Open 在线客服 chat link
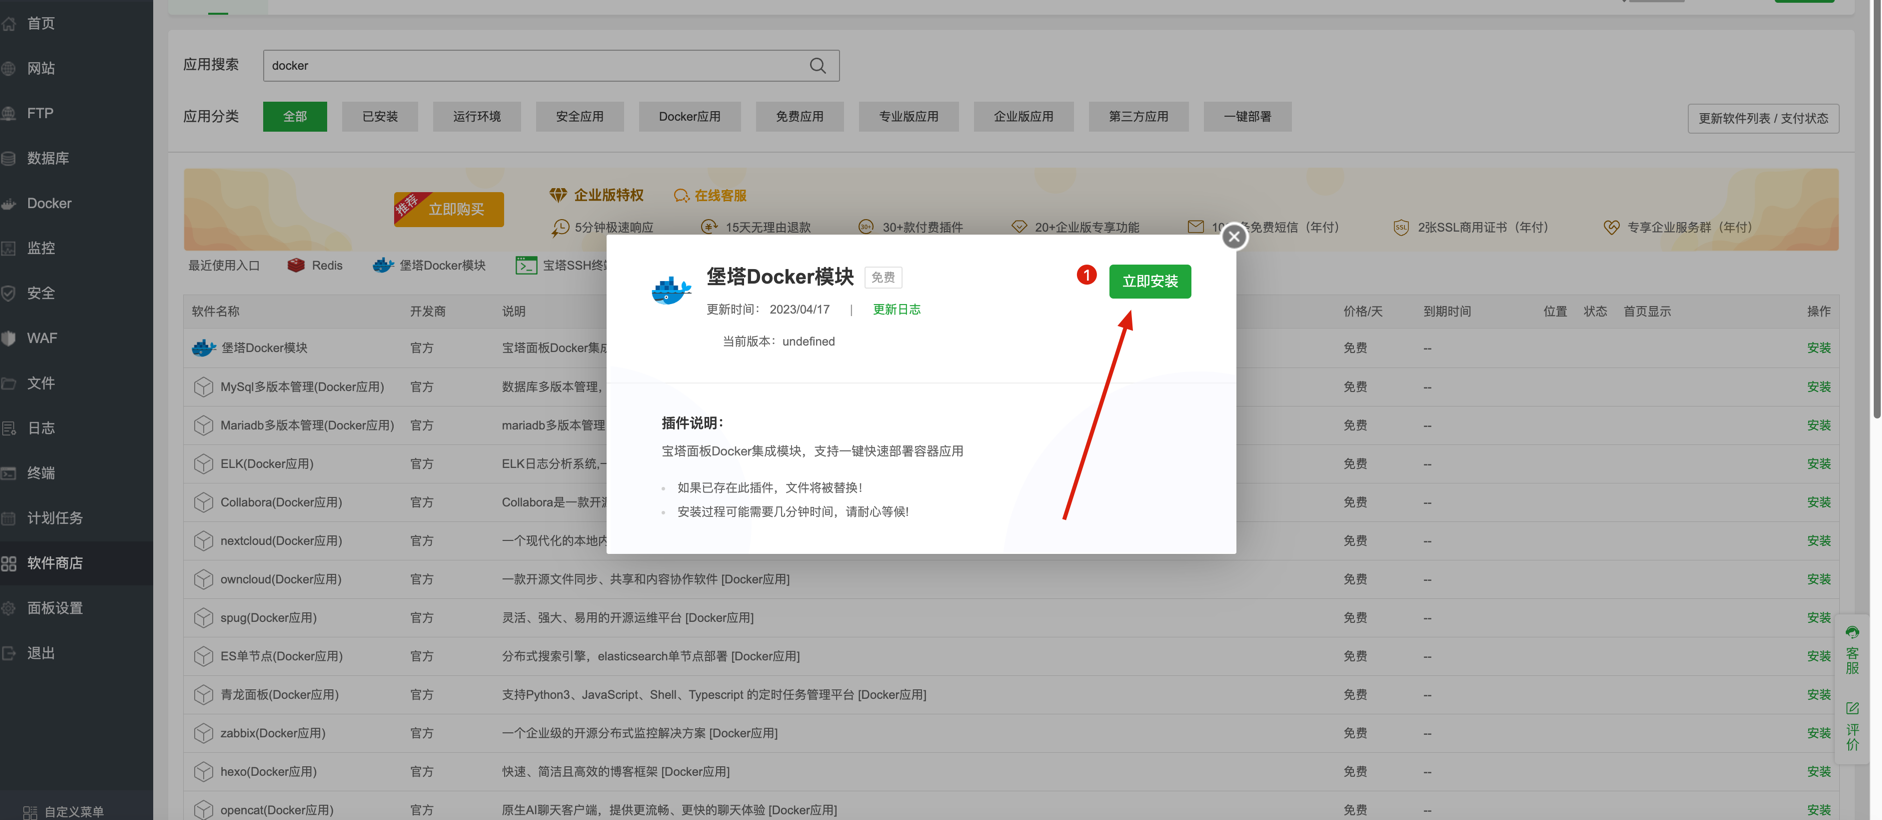 (x=710, y=196)
